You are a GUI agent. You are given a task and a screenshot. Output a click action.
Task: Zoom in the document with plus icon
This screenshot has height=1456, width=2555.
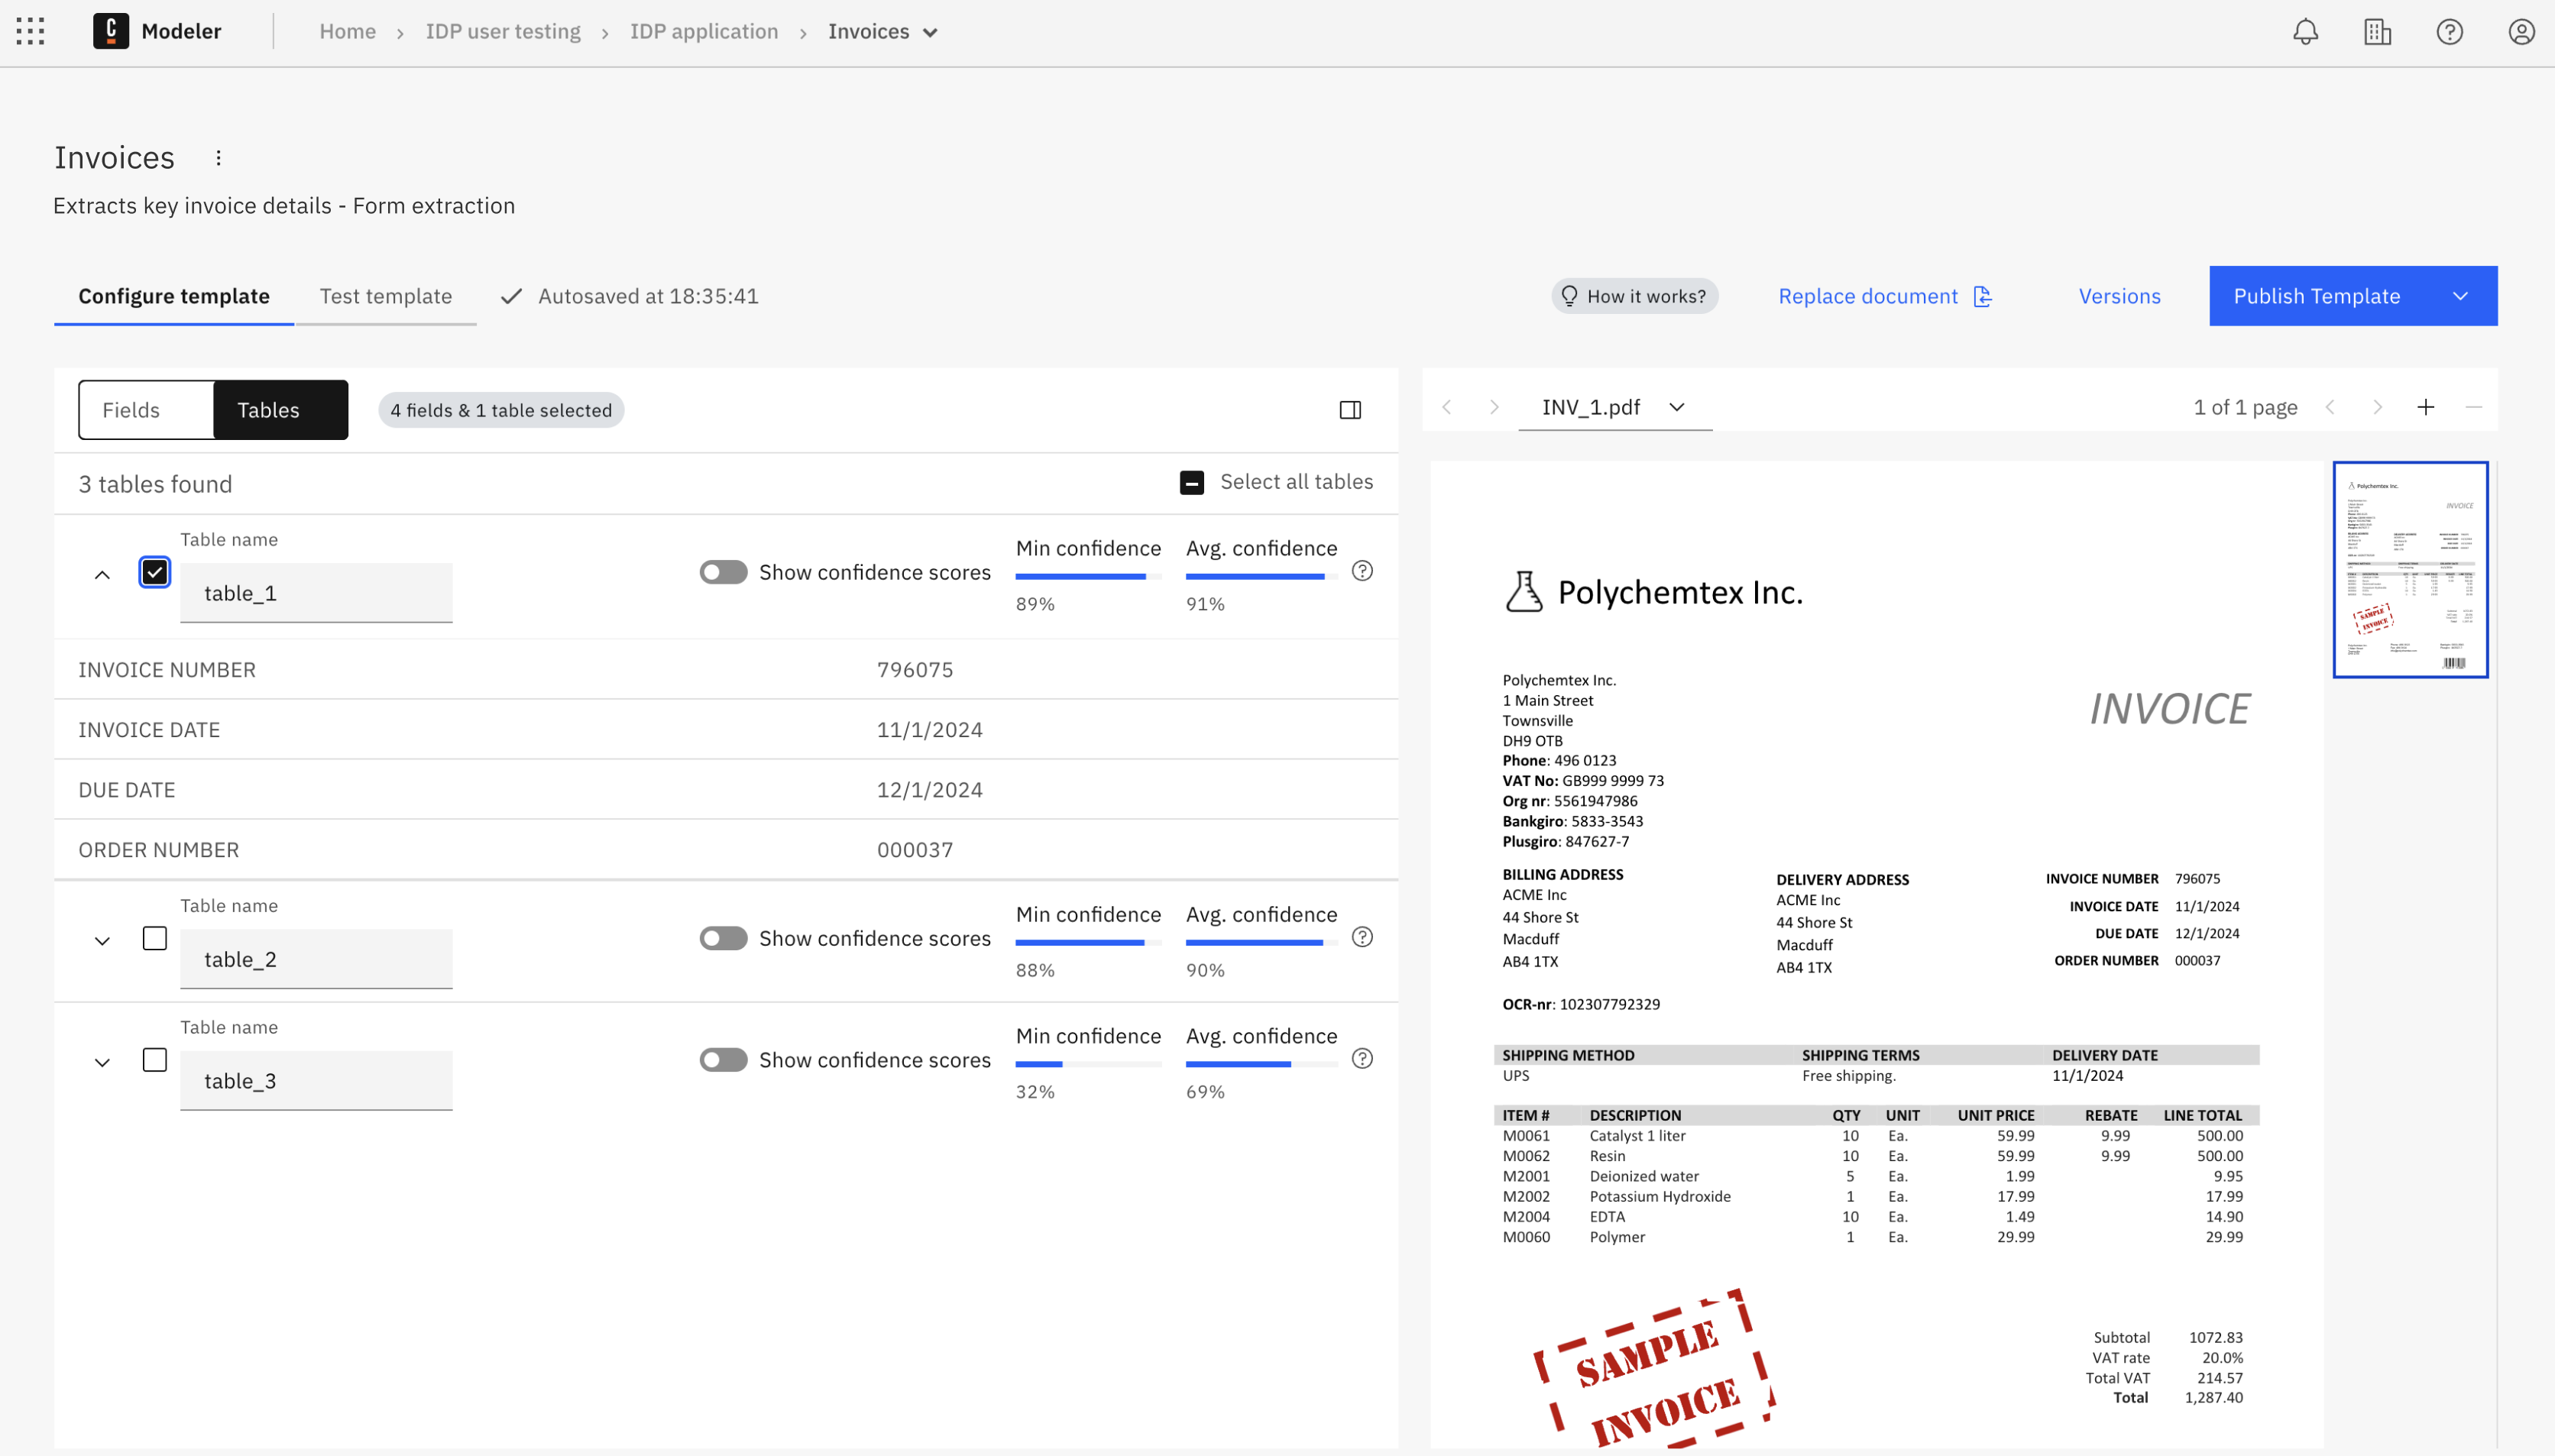2425,407
